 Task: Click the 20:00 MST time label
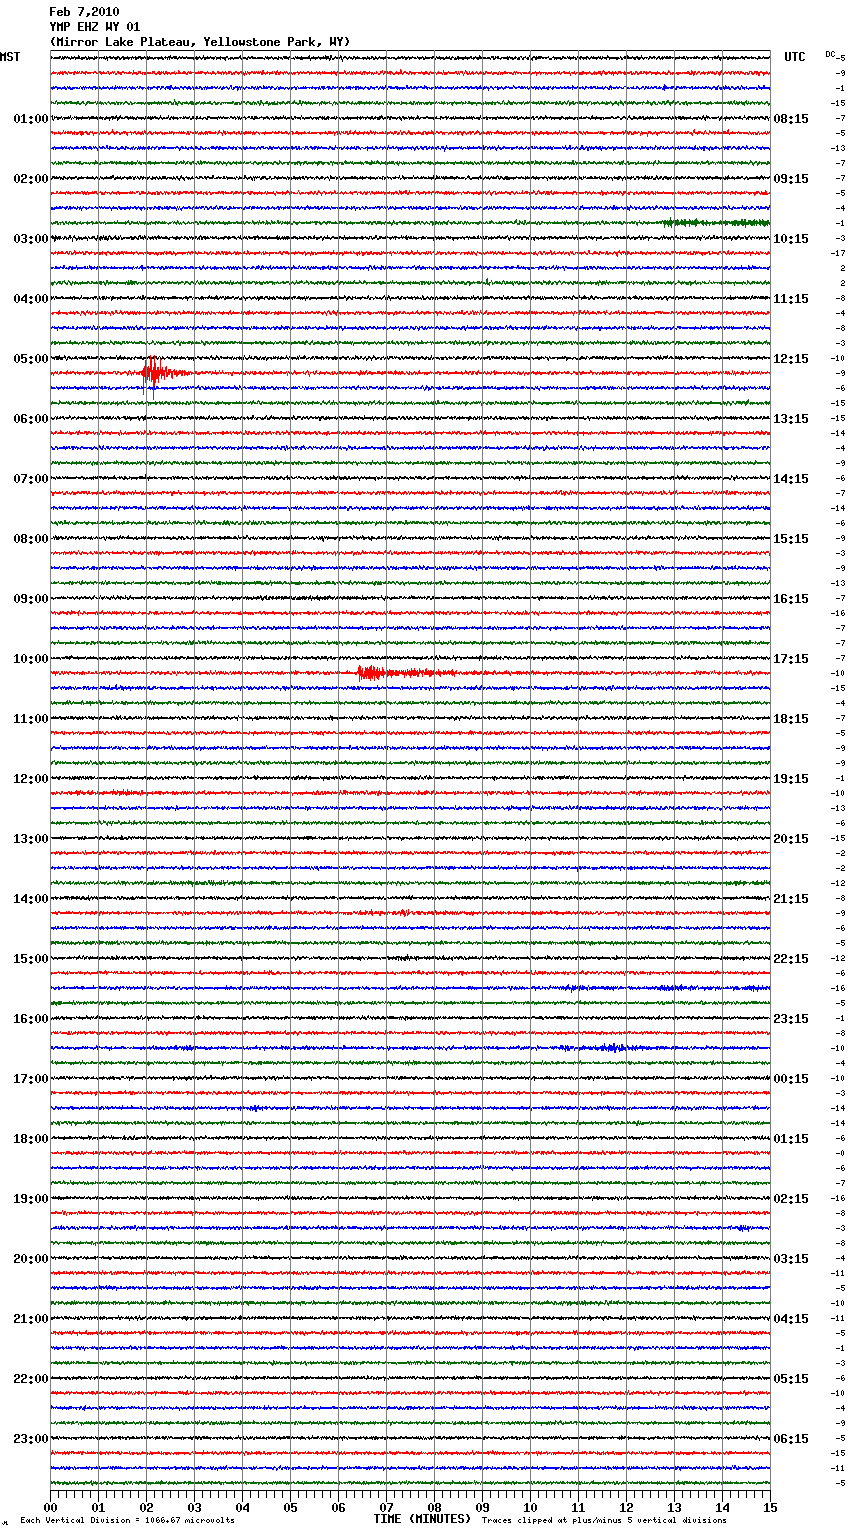click(x=31, y=1259)
